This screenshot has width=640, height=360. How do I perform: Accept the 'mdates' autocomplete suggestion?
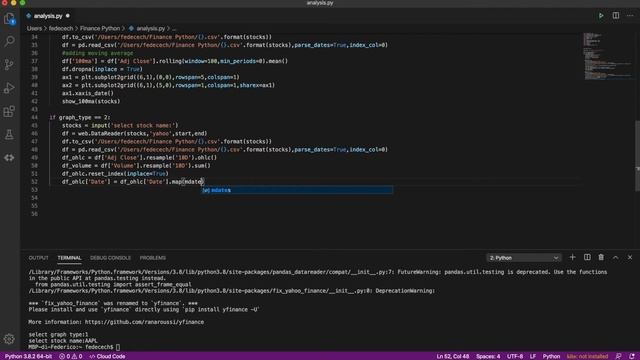(x=297, y=190)
